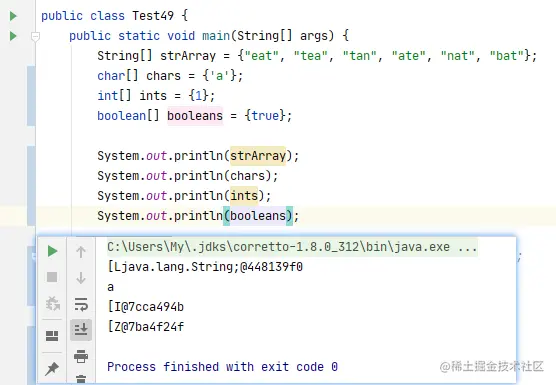Run the Test49 class from its gutter arrow
The height and width of the screenshot is (385, 556).
click(x=13, y=16)
